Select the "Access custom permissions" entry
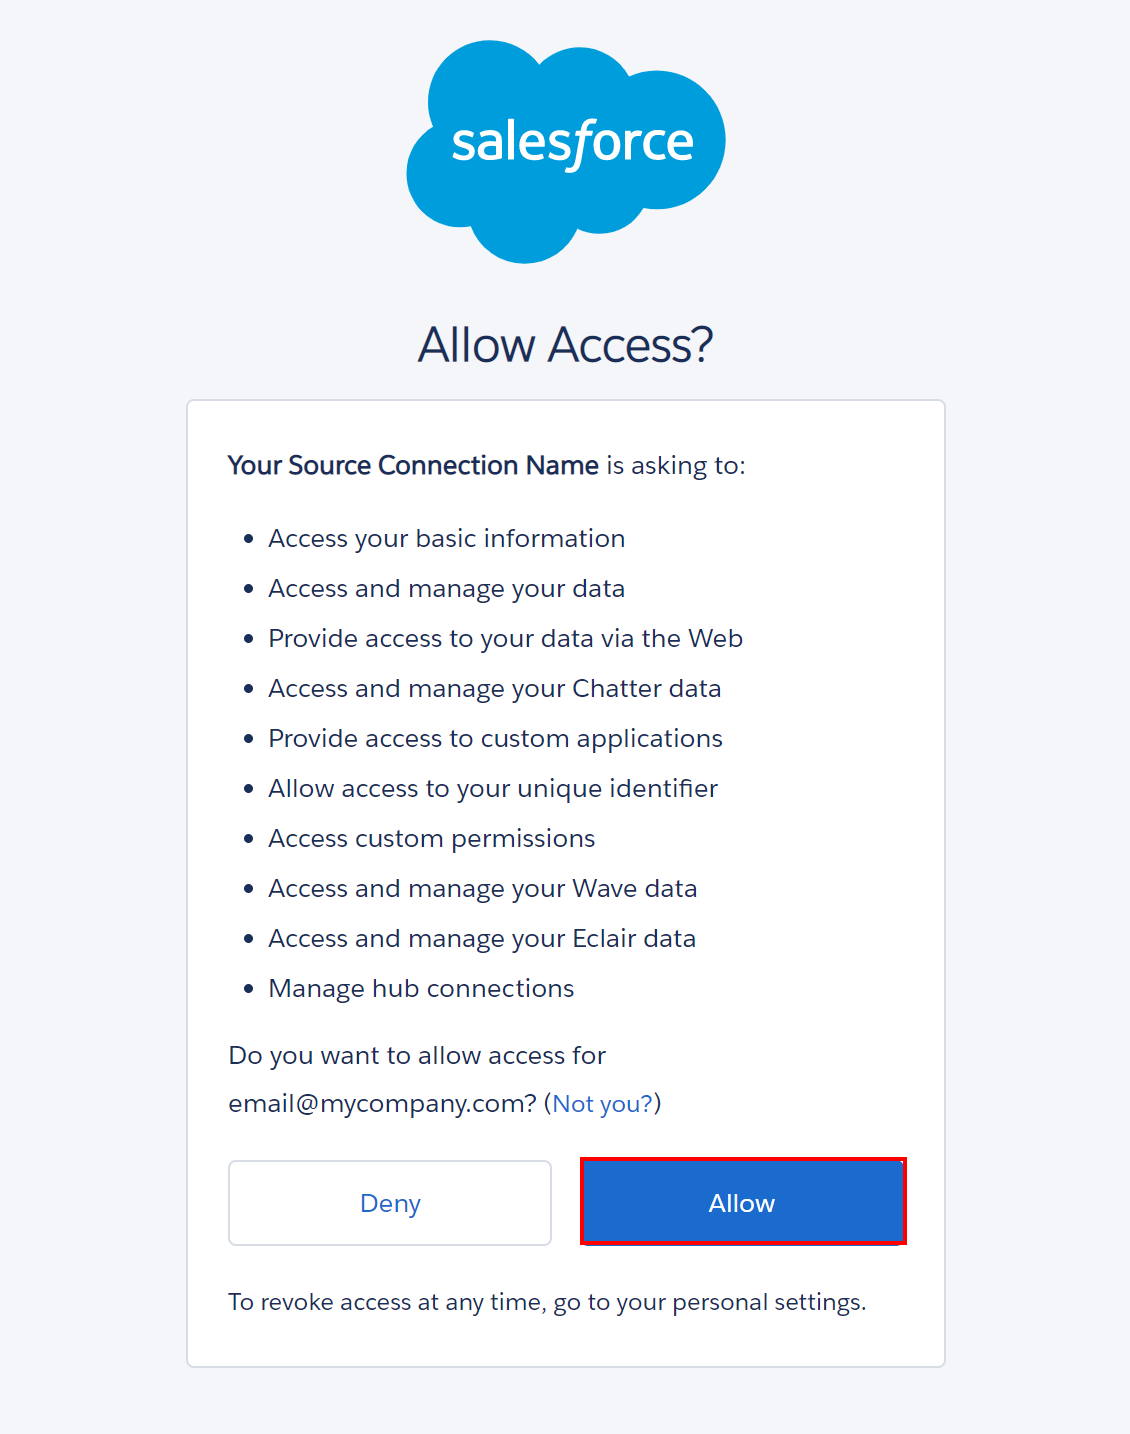Screen dimensions: 1130x1434 pos(431,839)
